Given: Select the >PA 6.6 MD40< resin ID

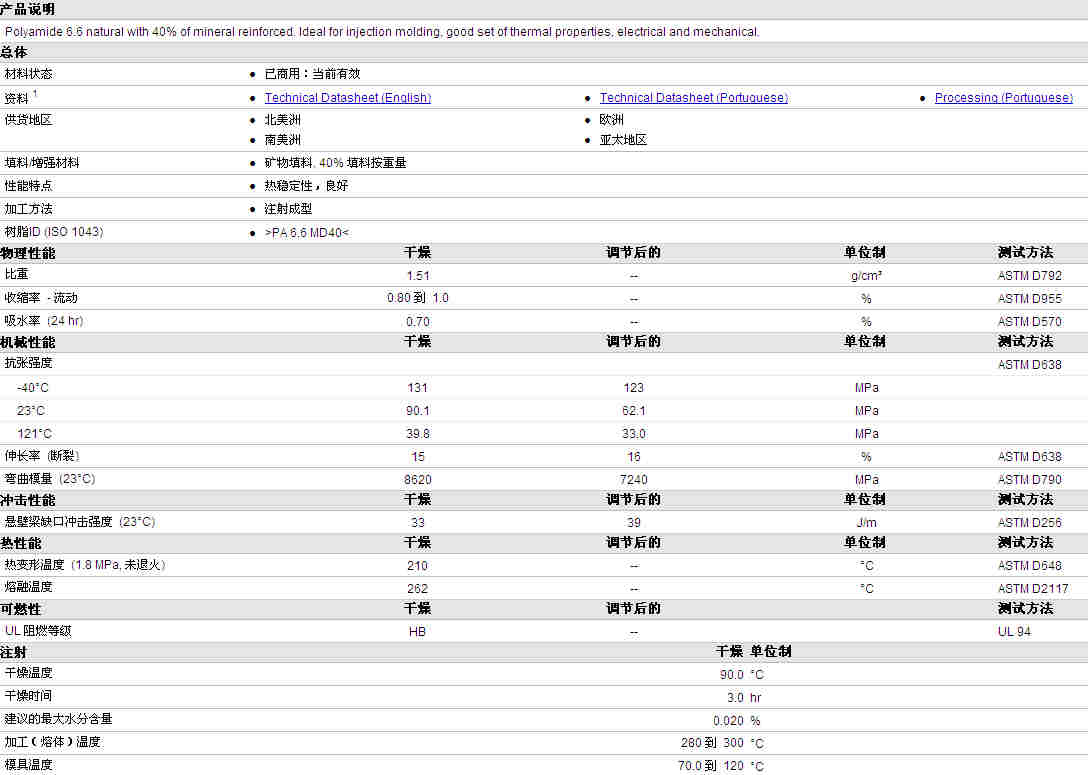Looking at the screenshot, I should 307,232.
